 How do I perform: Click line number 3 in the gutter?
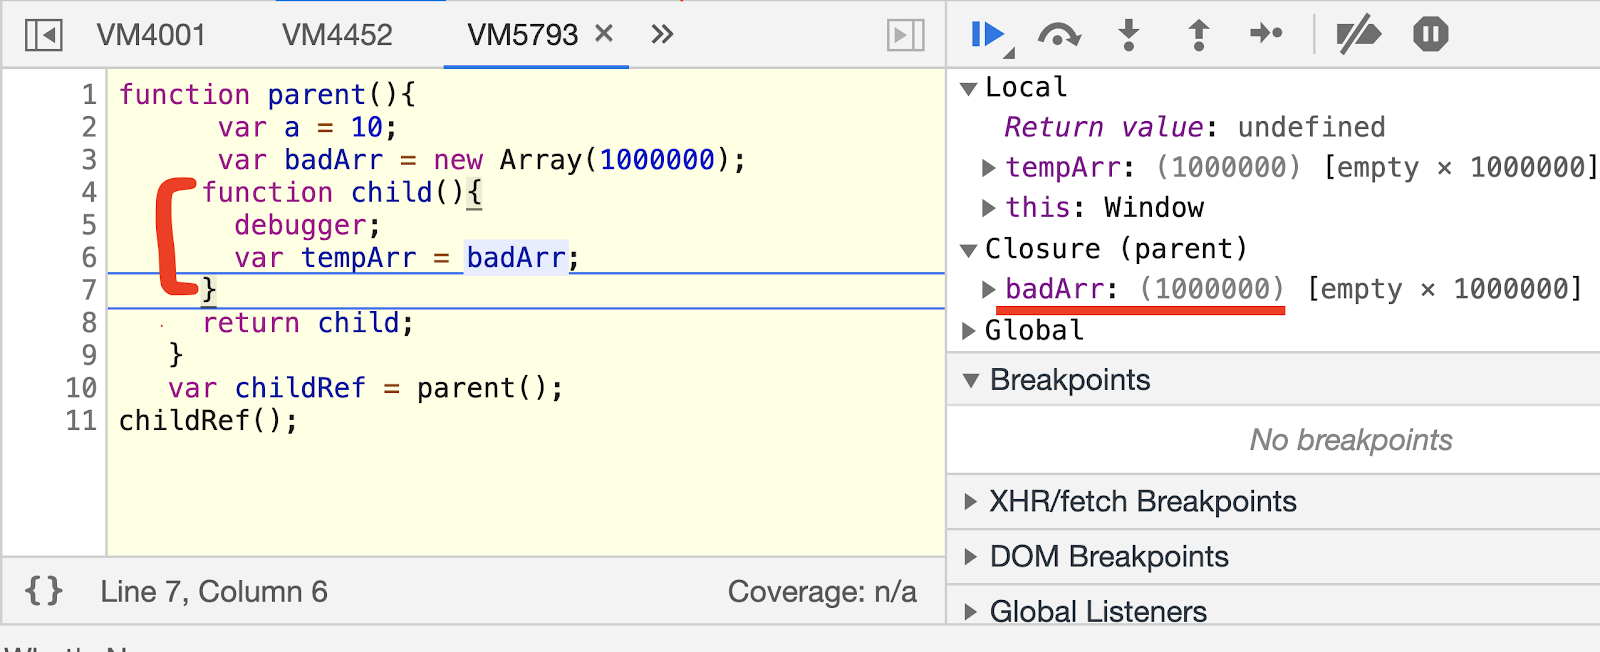(x=89, y=160)
